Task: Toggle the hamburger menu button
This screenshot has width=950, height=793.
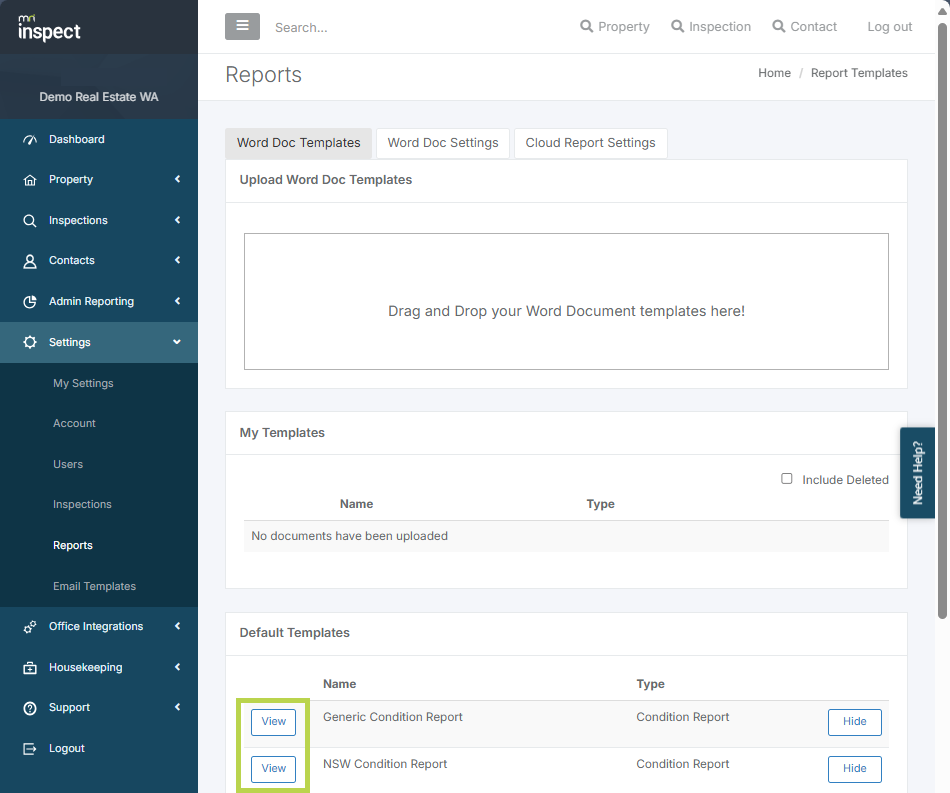Action: coord(242,26)
